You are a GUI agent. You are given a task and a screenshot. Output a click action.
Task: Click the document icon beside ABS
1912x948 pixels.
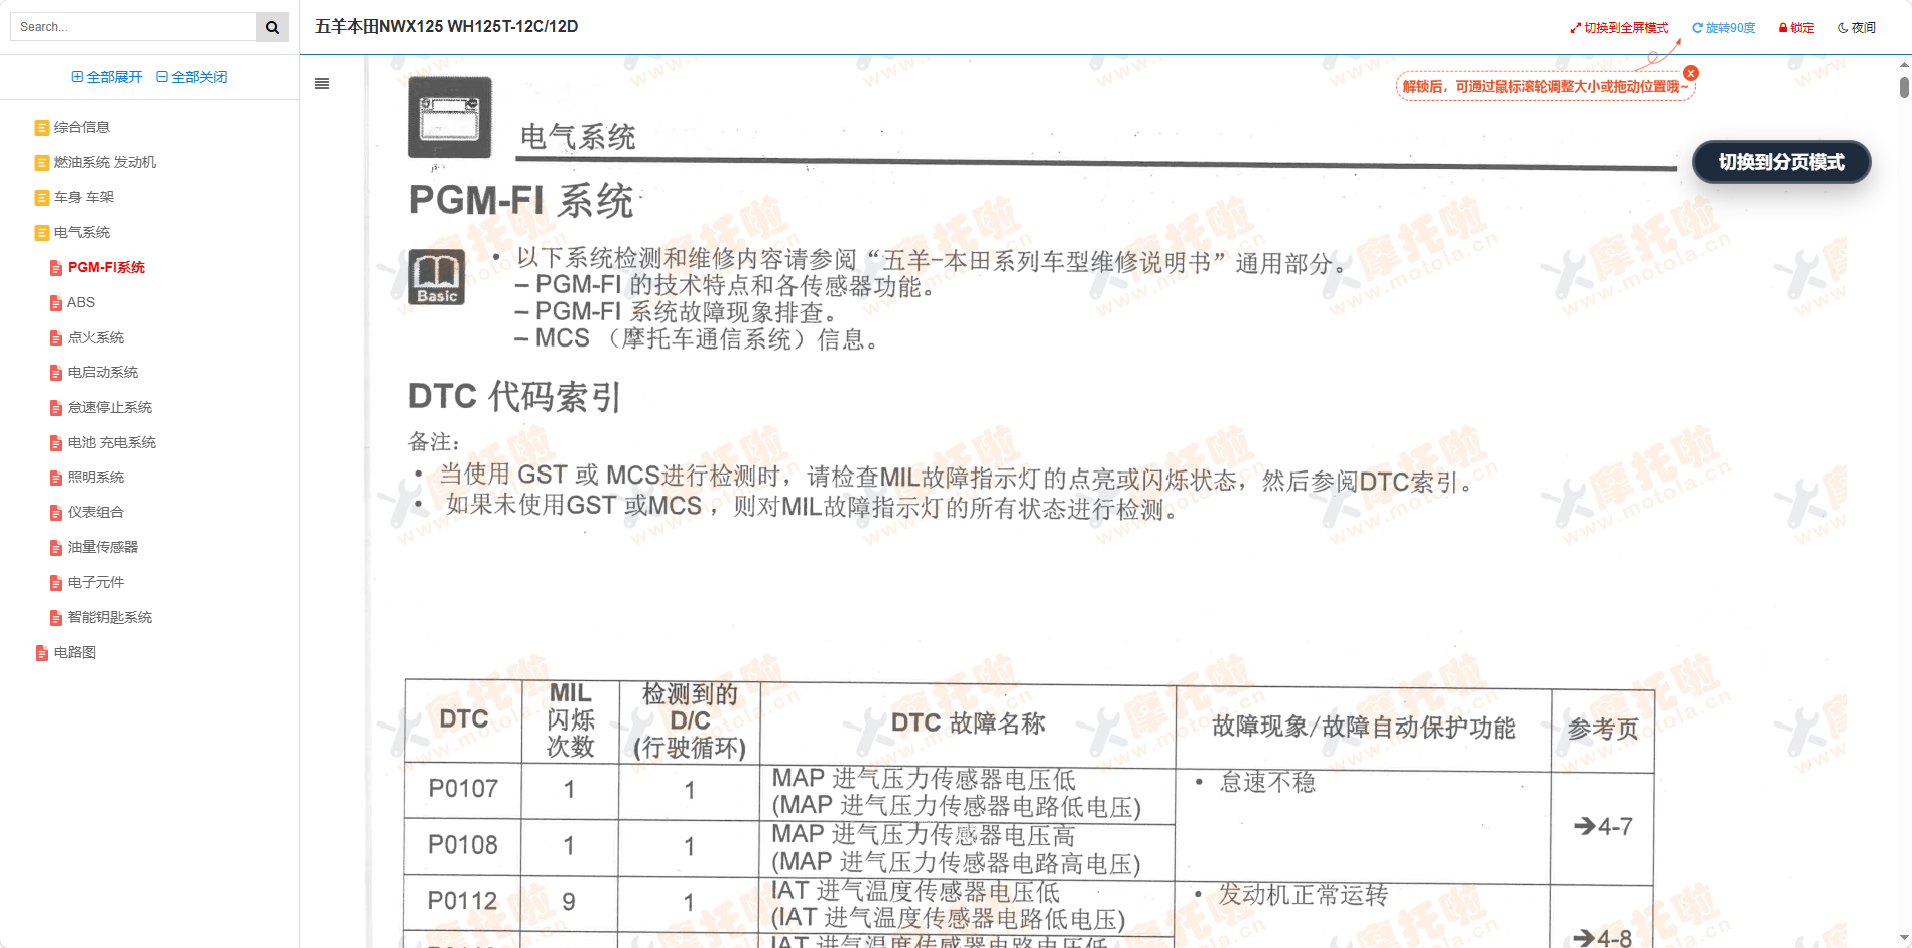click(x=56, y=303)
